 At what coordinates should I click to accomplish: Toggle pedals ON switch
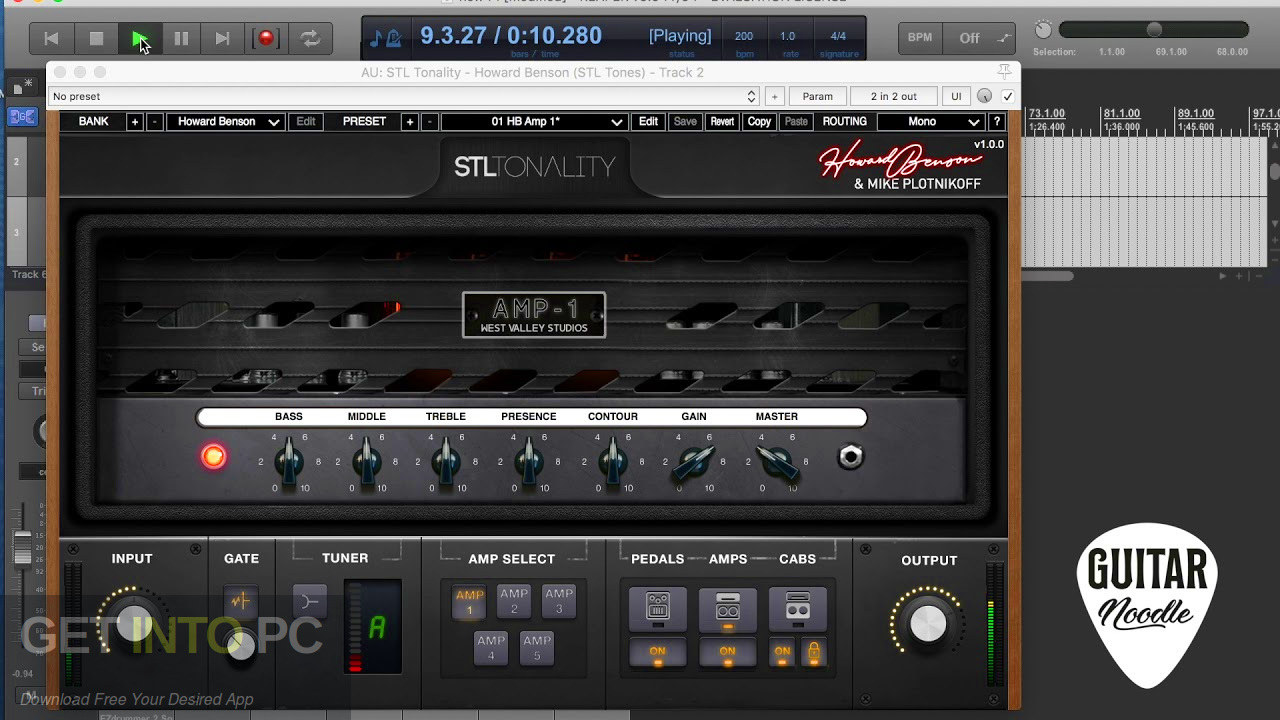657,652
